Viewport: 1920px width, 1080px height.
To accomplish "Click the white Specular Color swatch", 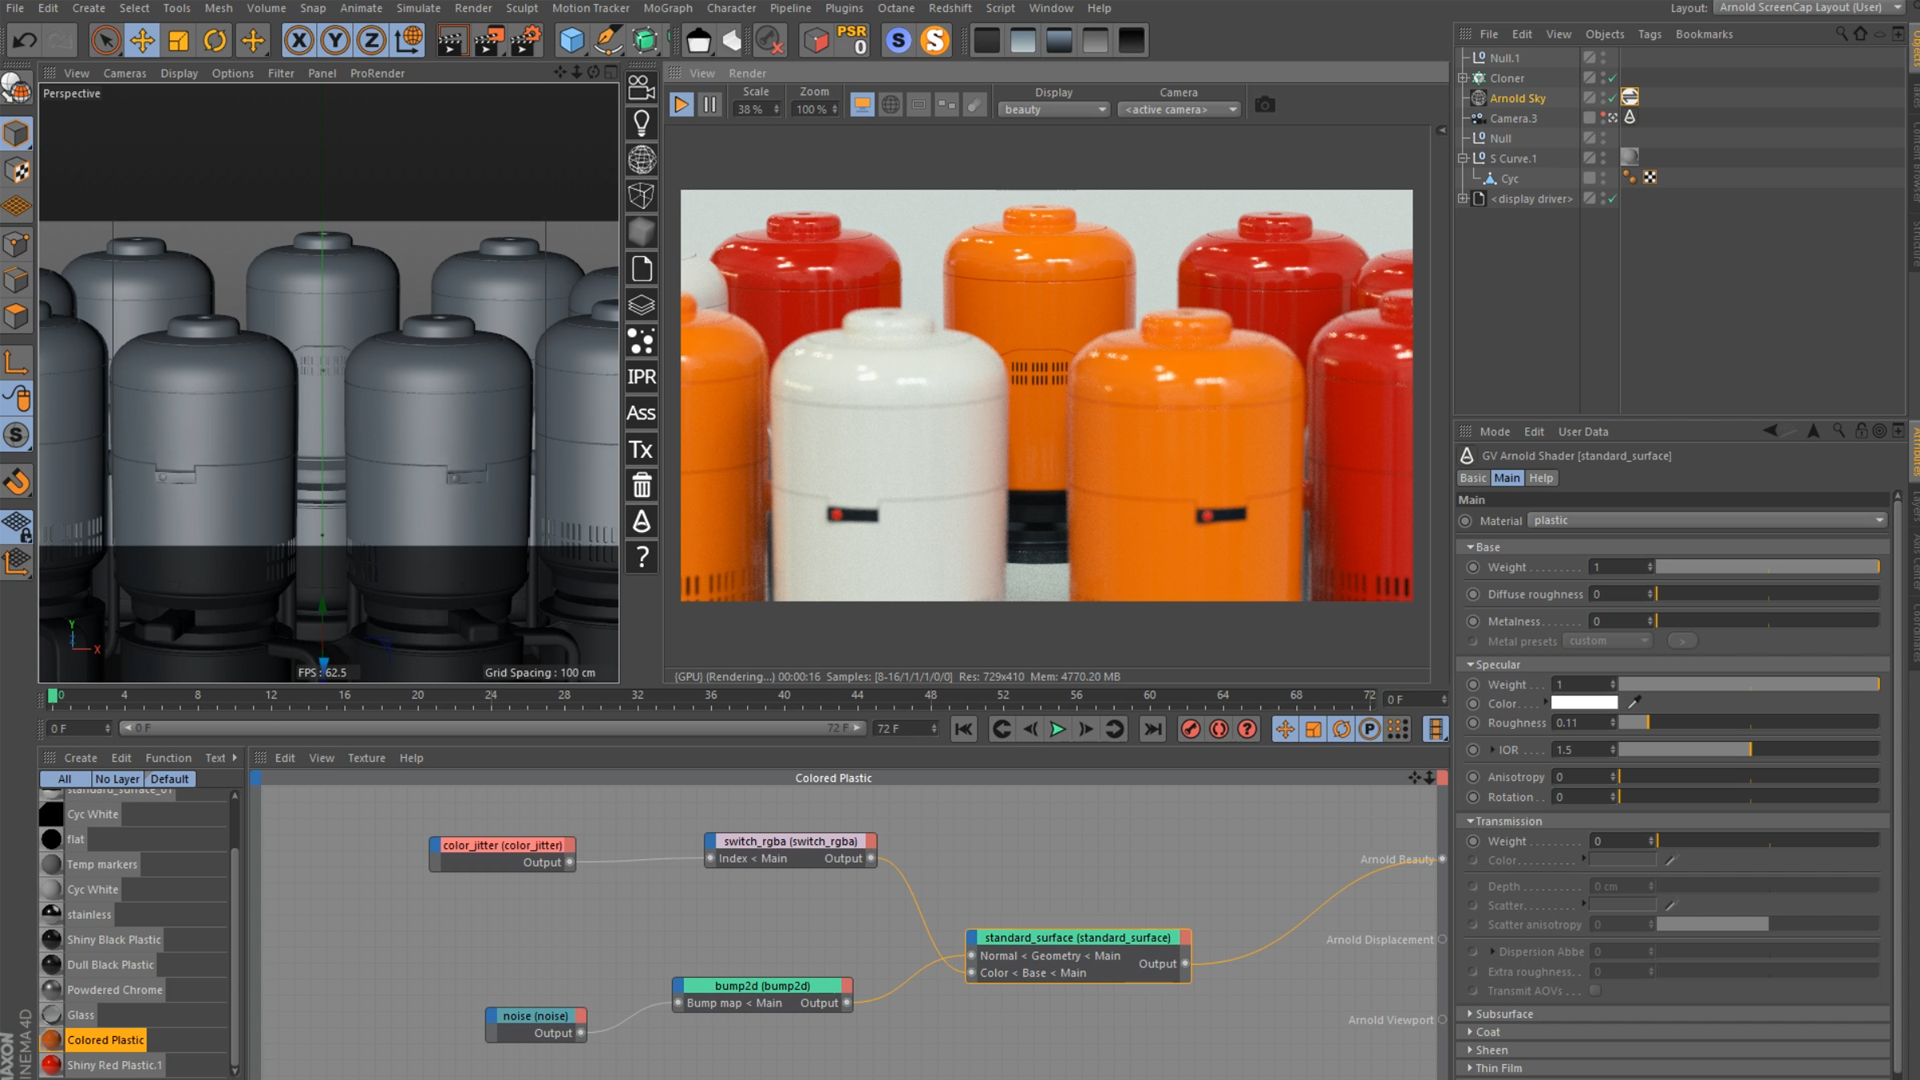I will point(1583,703).
